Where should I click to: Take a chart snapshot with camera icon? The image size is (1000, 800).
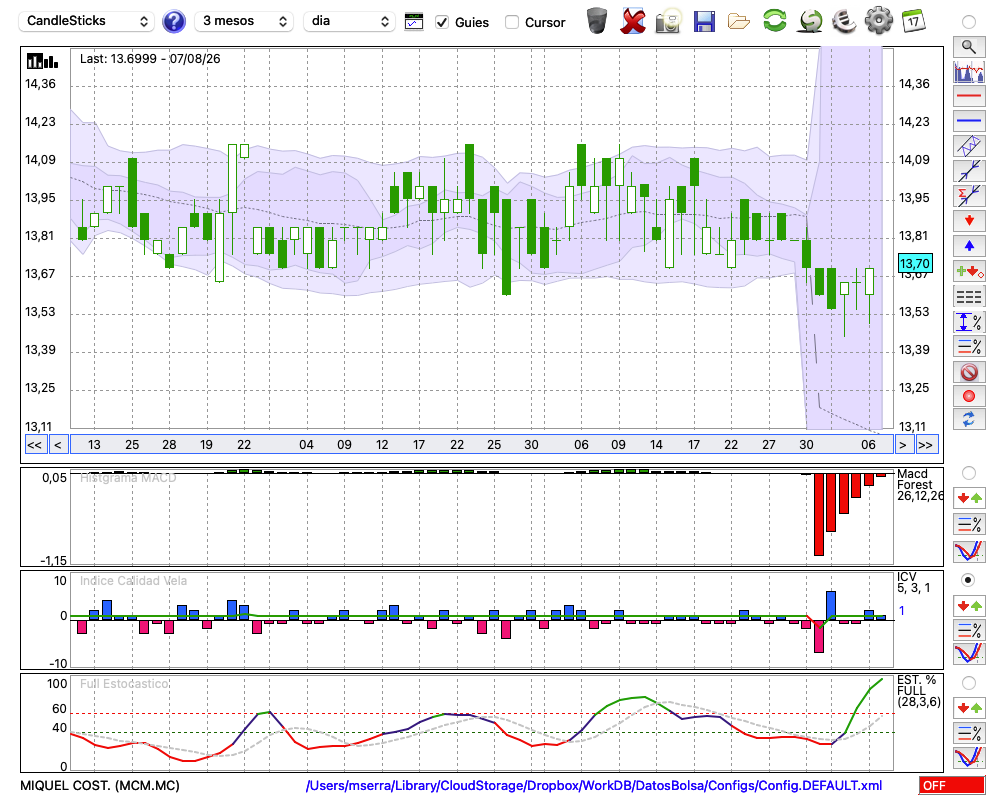(668, 21)
